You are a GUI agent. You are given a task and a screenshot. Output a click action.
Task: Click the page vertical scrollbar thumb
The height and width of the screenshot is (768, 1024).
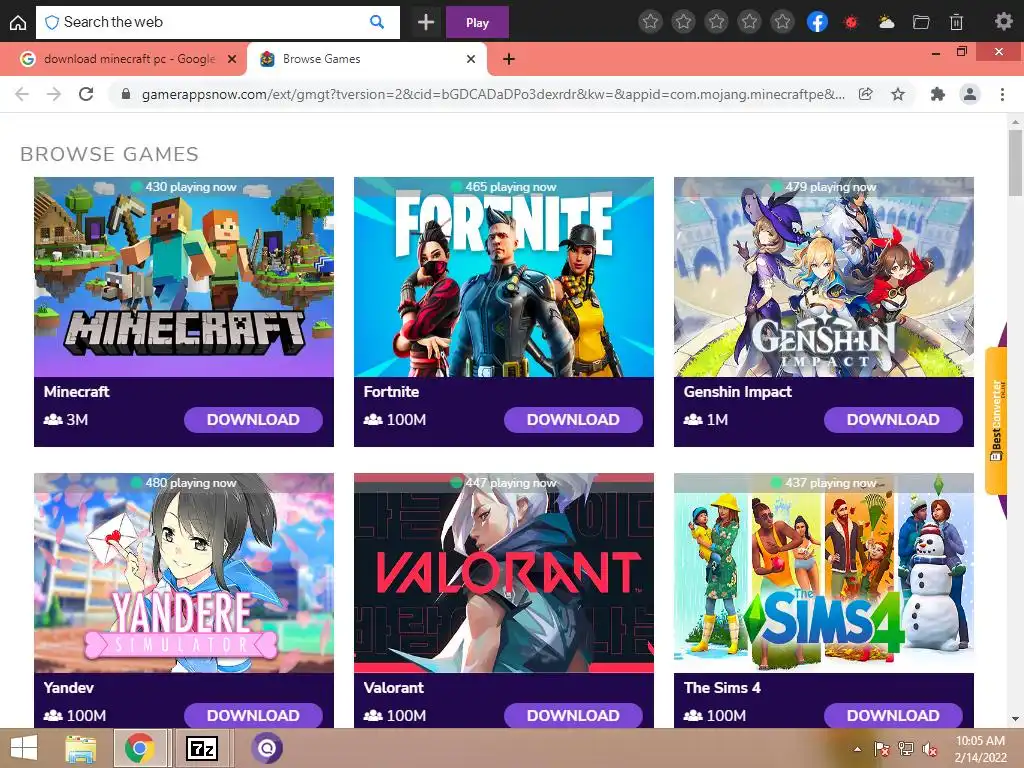click(1015, 162)
